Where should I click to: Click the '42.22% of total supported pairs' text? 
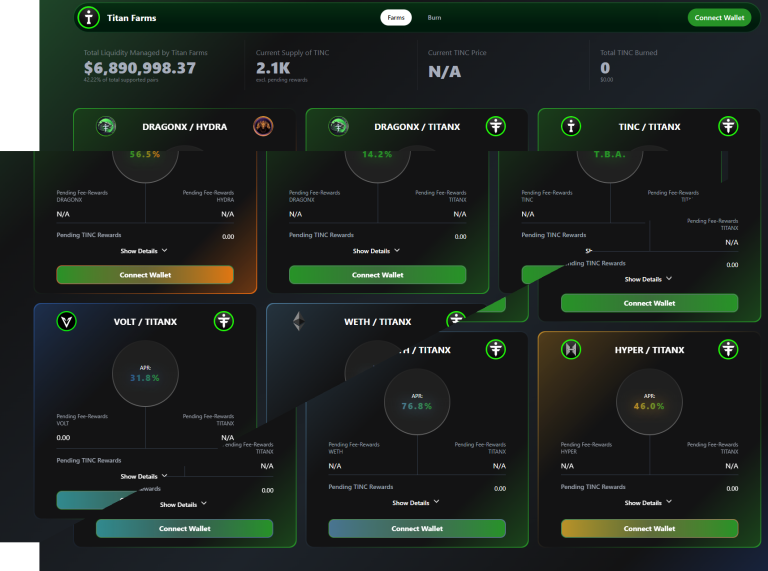pyautogui.click(x=121, y=80)
